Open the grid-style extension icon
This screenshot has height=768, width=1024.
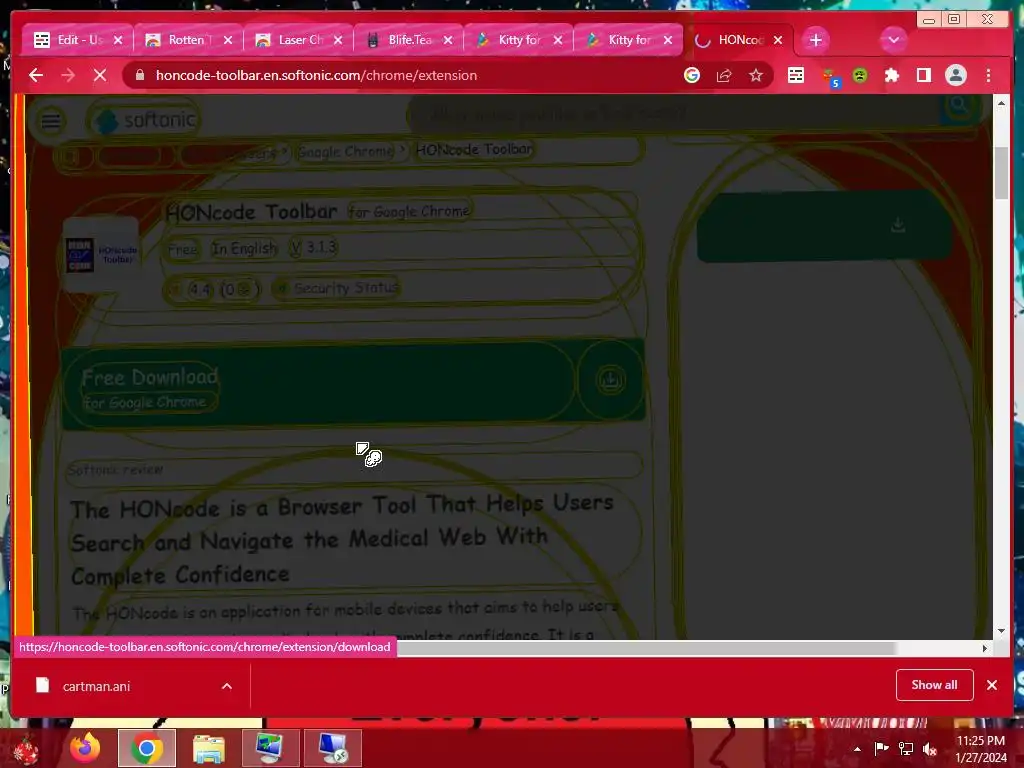[795, 75]
